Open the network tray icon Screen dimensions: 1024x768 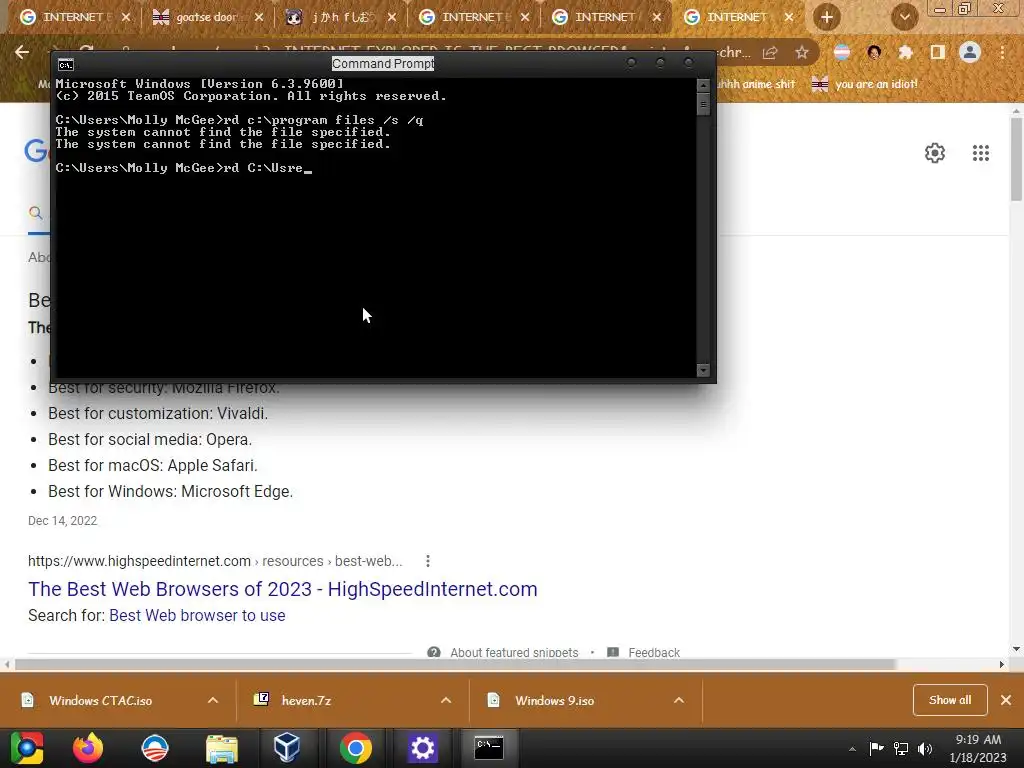(901, 748)
